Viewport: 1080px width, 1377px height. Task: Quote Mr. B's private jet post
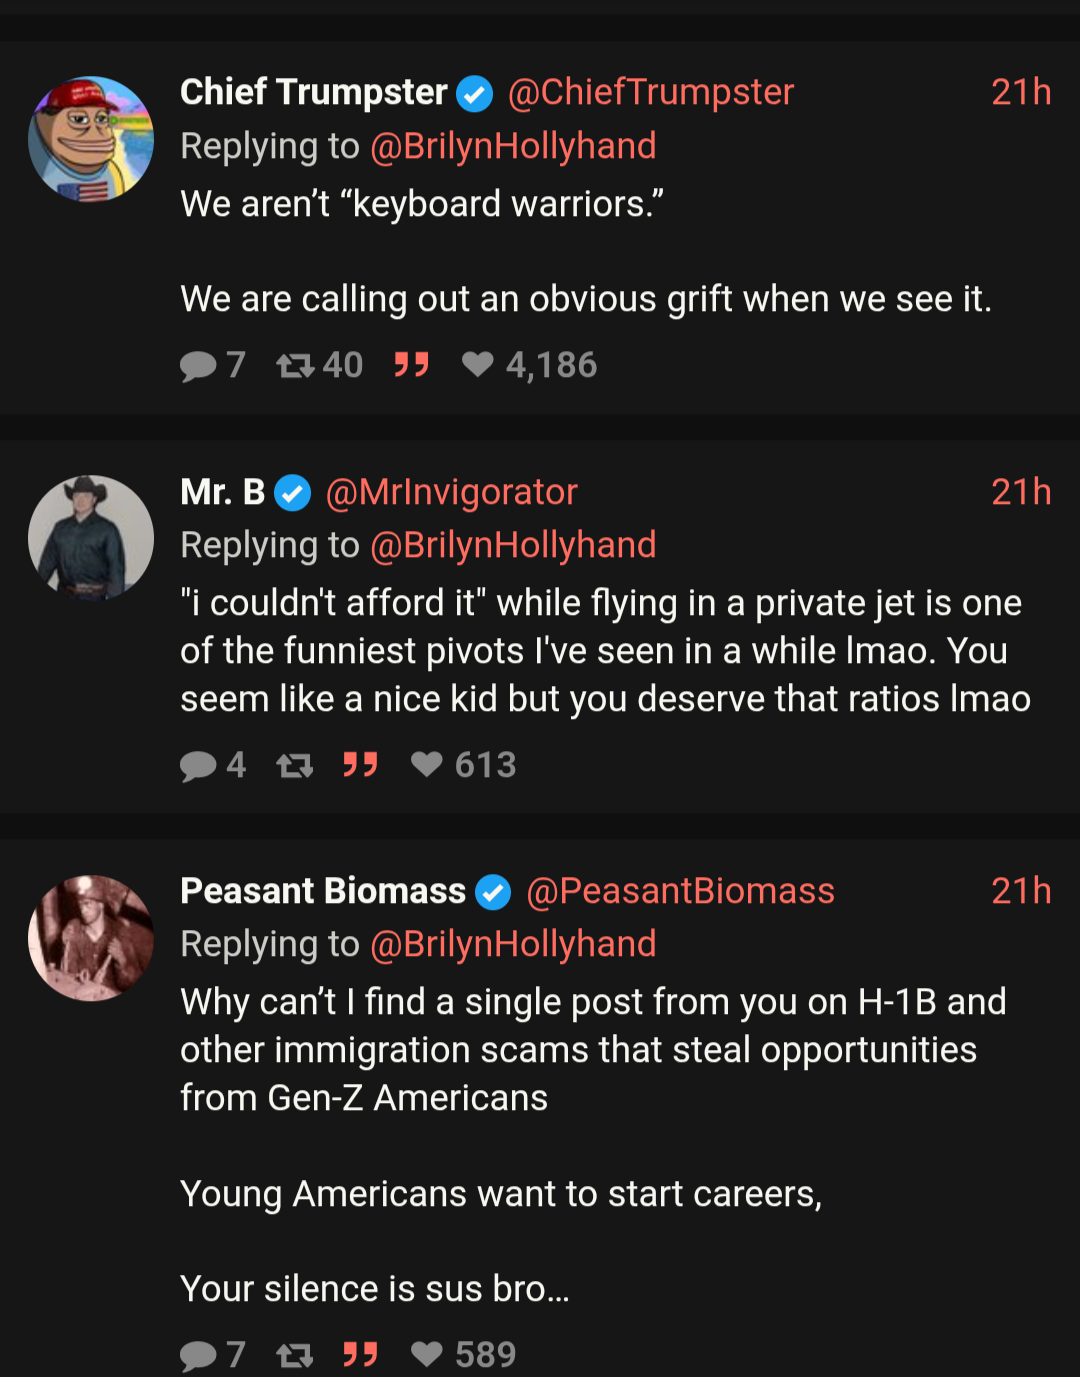pos(360,765)
